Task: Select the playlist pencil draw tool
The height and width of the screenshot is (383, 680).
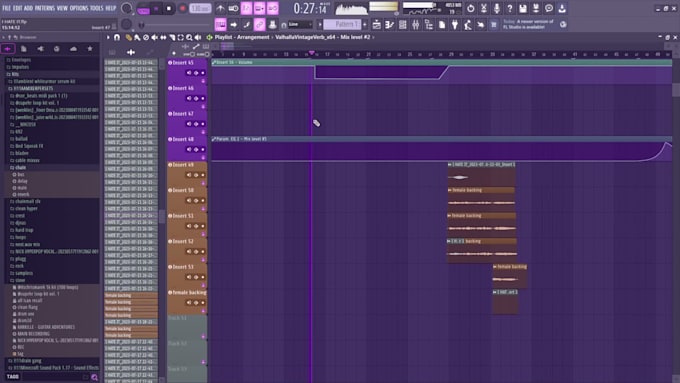Action: [128, 38]
